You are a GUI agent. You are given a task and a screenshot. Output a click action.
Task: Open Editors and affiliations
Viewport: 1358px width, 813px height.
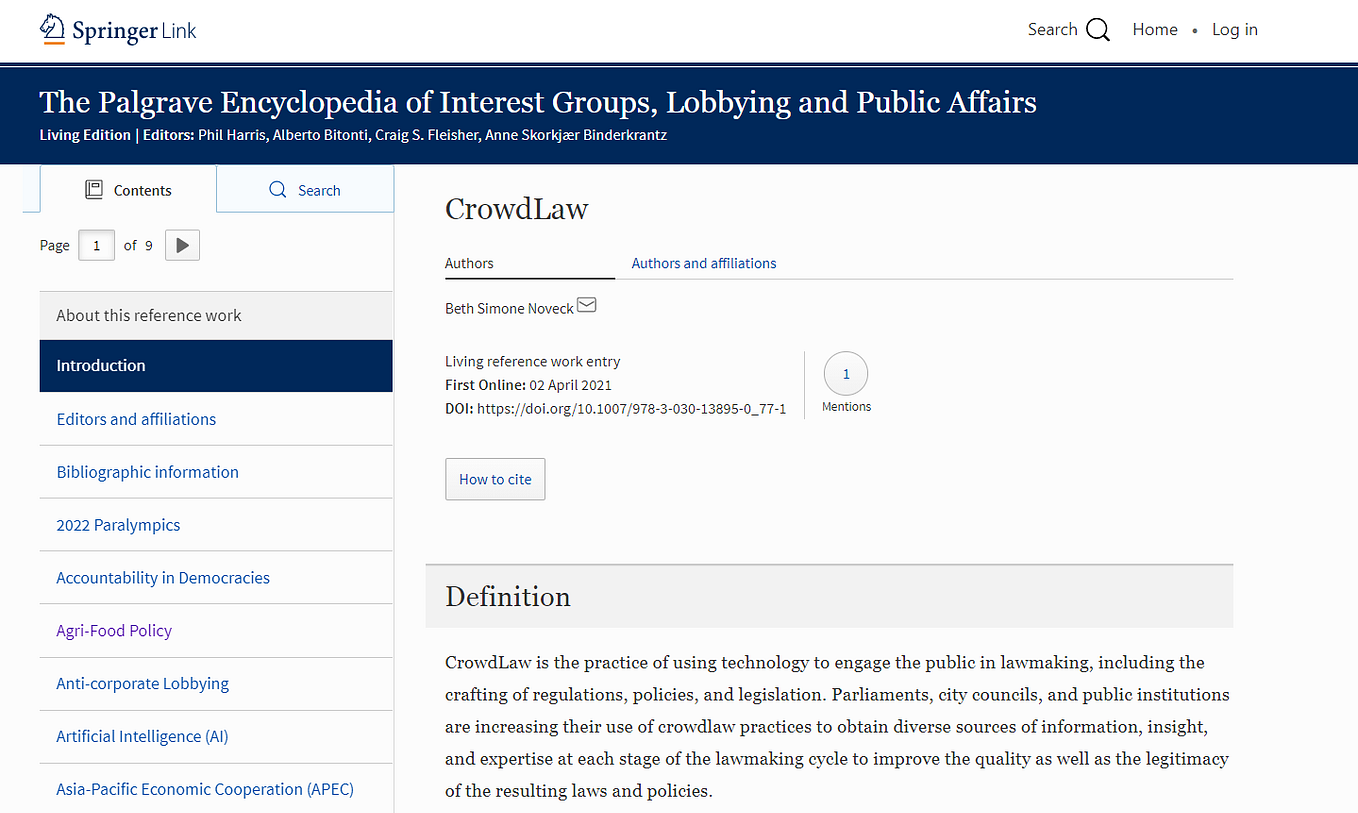(216, 419)
